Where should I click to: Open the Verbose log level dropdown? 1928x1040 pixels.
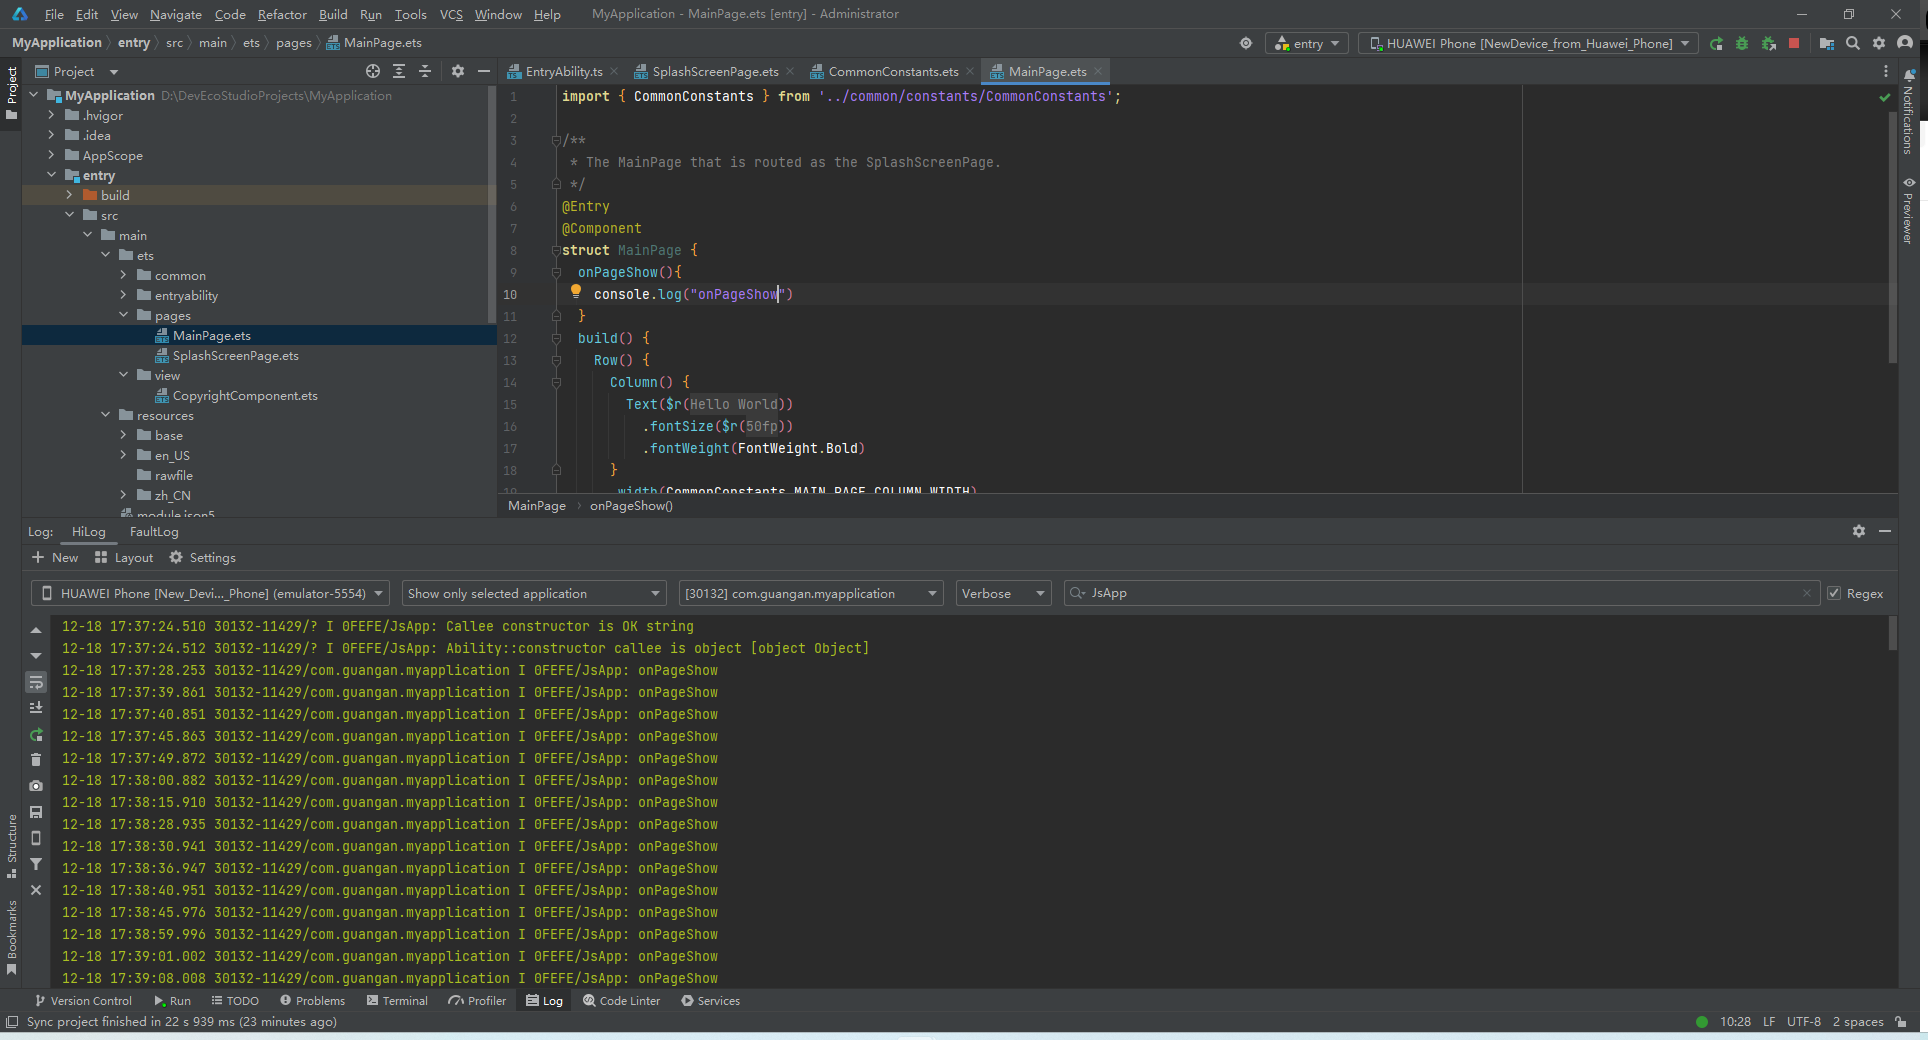1003,593
